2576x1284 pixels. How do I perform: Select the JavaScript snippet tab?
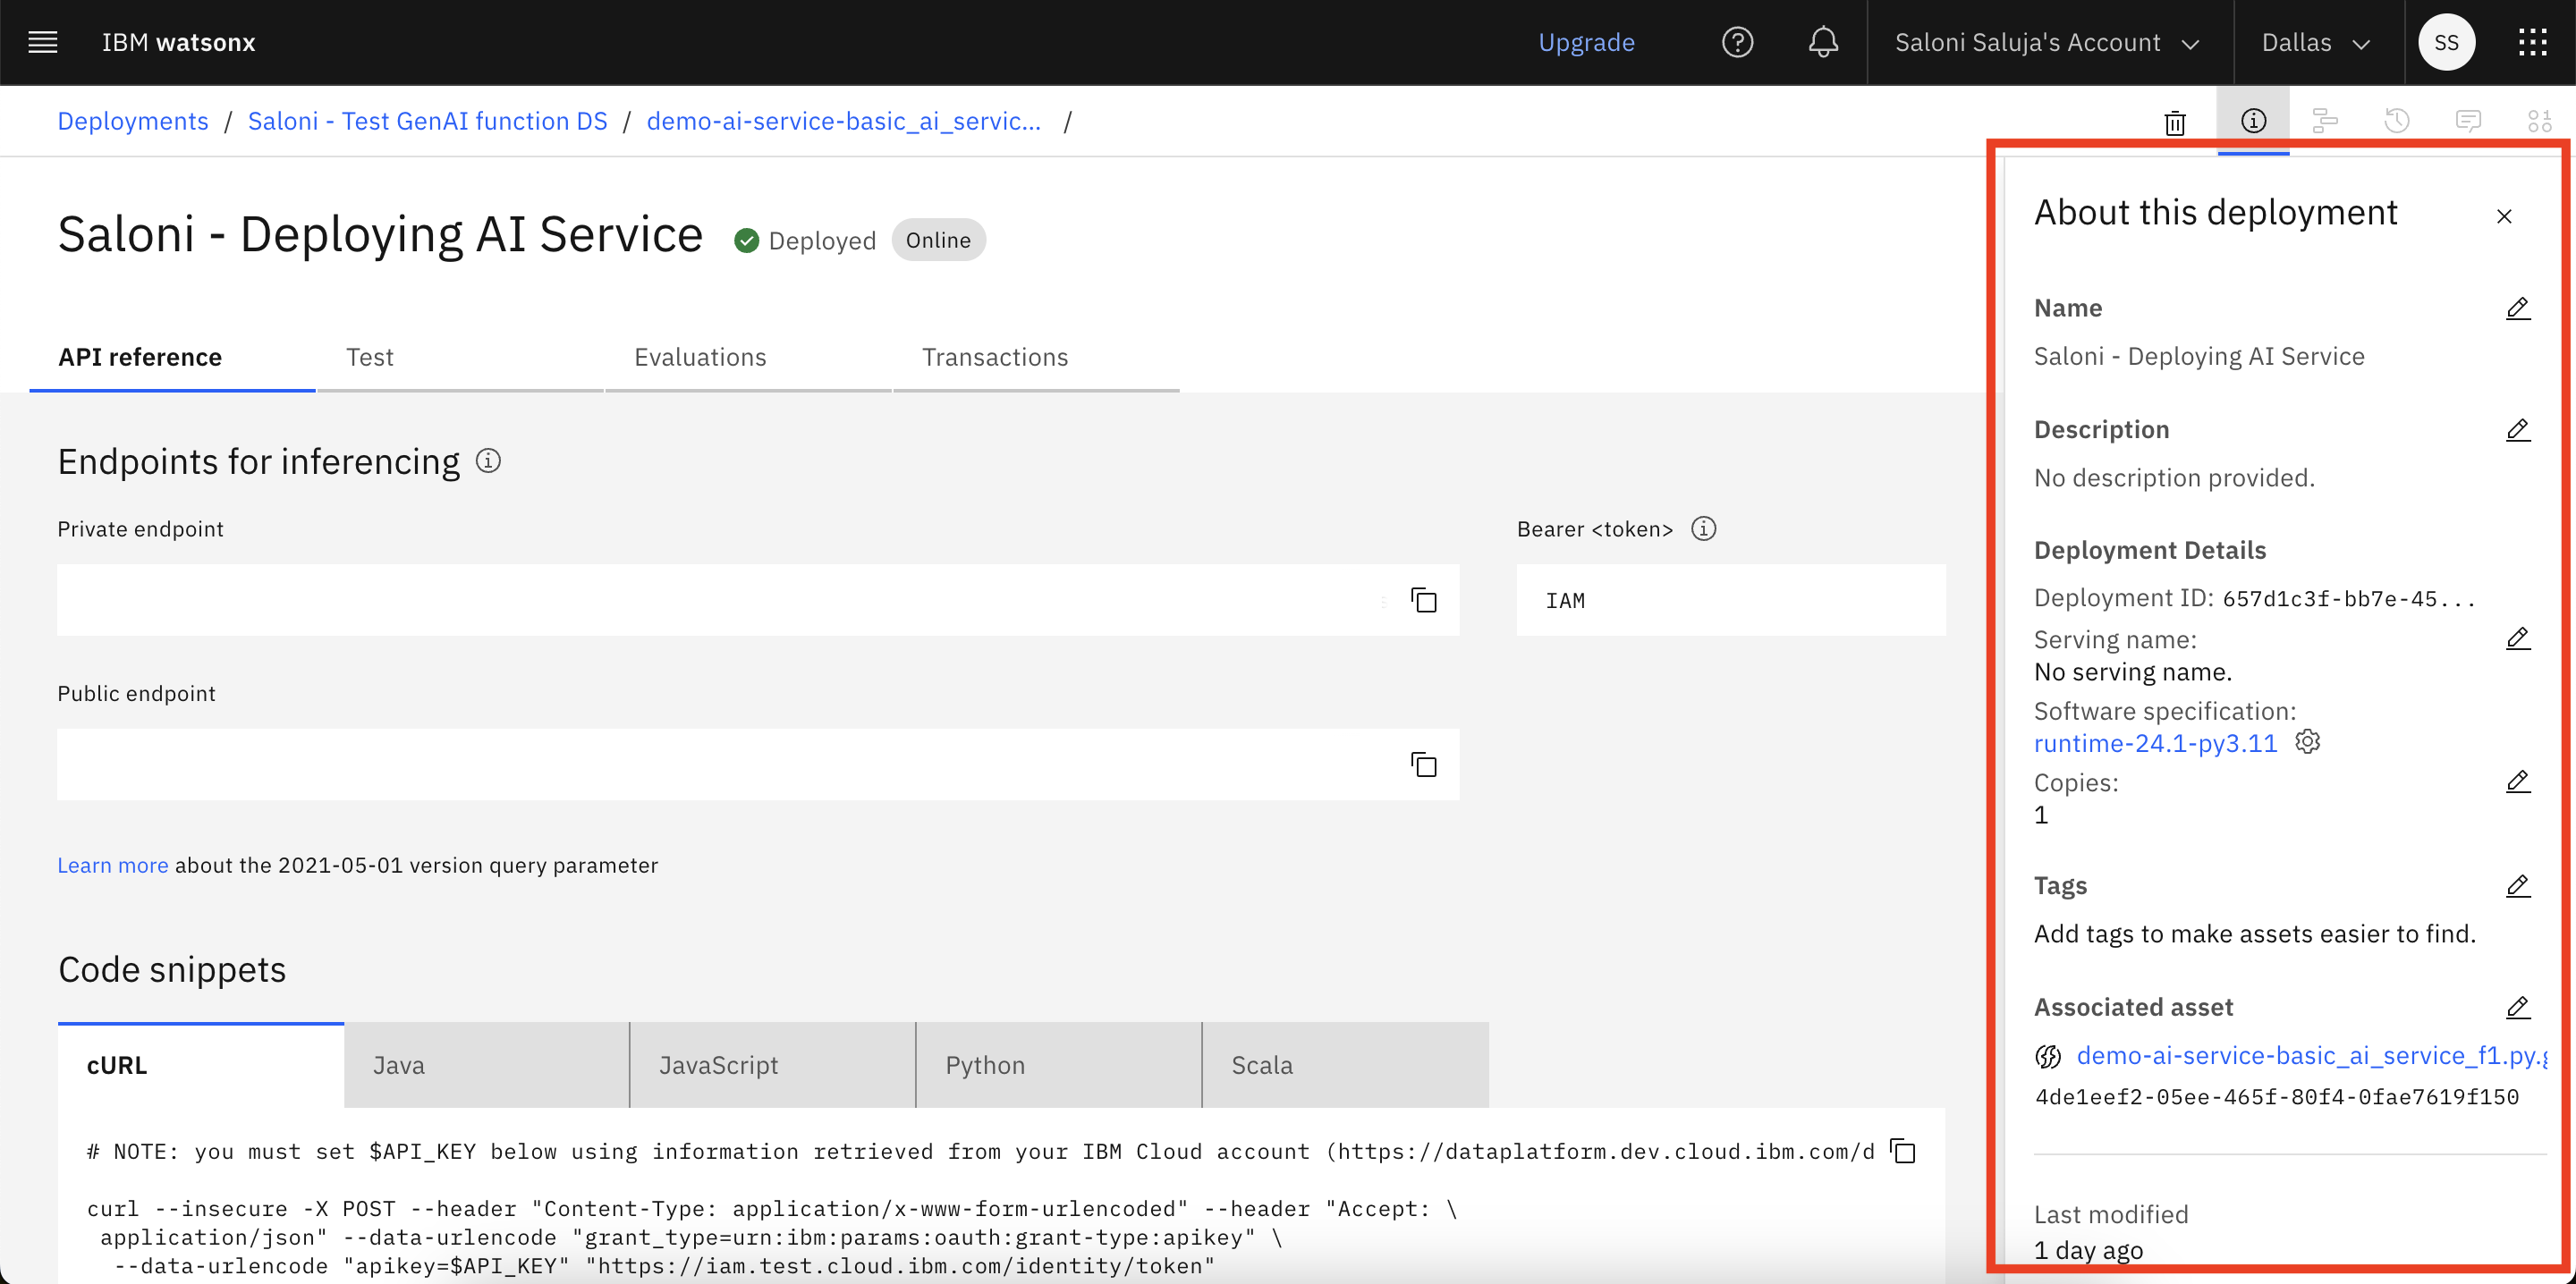773,1065
